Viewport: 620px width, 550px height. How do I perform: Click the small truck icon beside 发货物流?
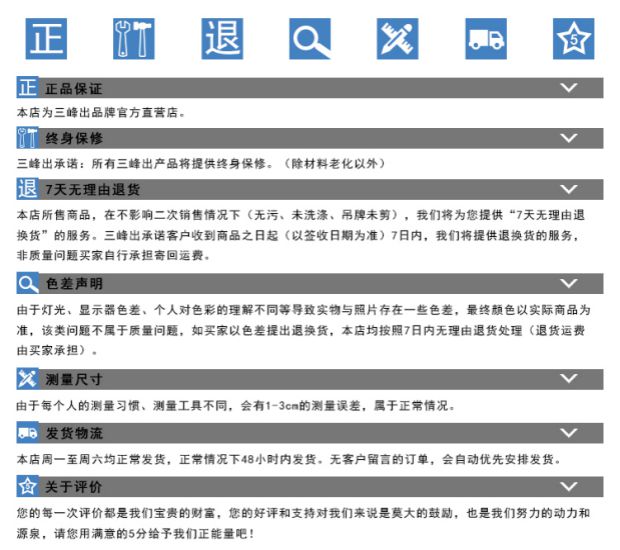pos(28,432)
